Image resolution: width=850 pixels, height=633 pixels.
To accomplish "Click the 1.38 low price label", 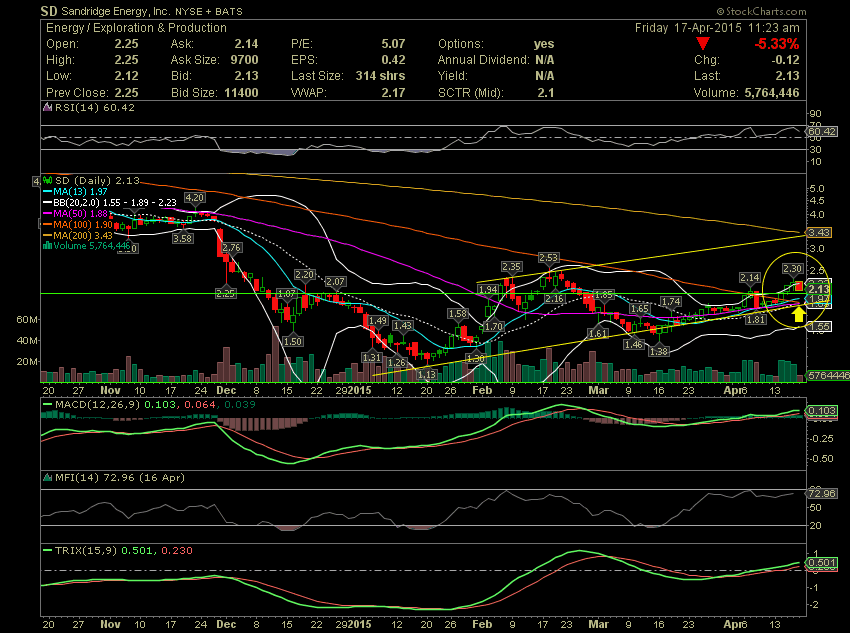I will coord(659,352).
